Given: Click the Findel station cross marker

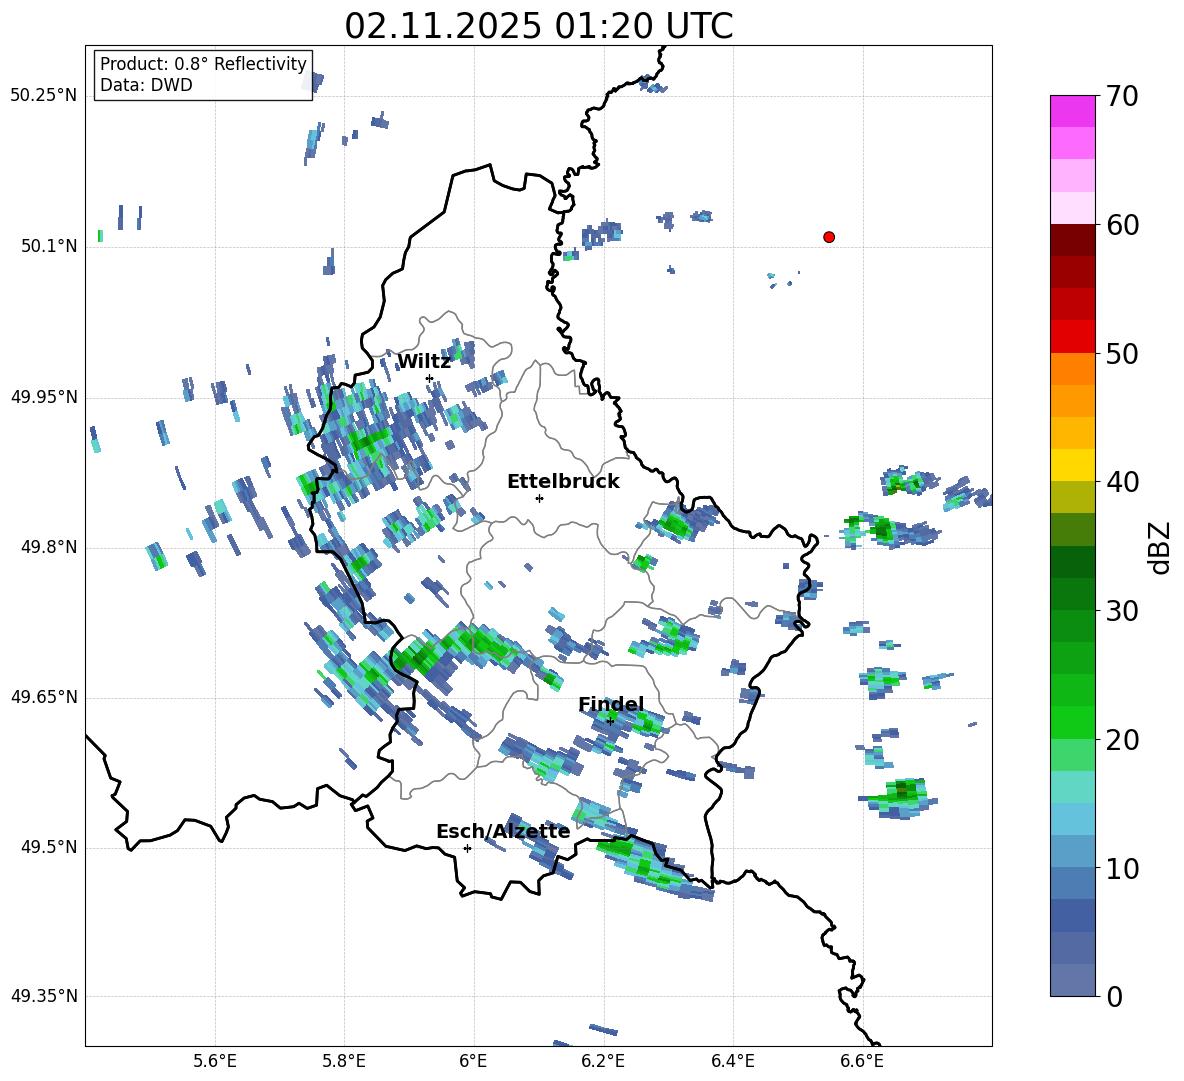Looking at the screenshot, I should (x=610, y=721).
